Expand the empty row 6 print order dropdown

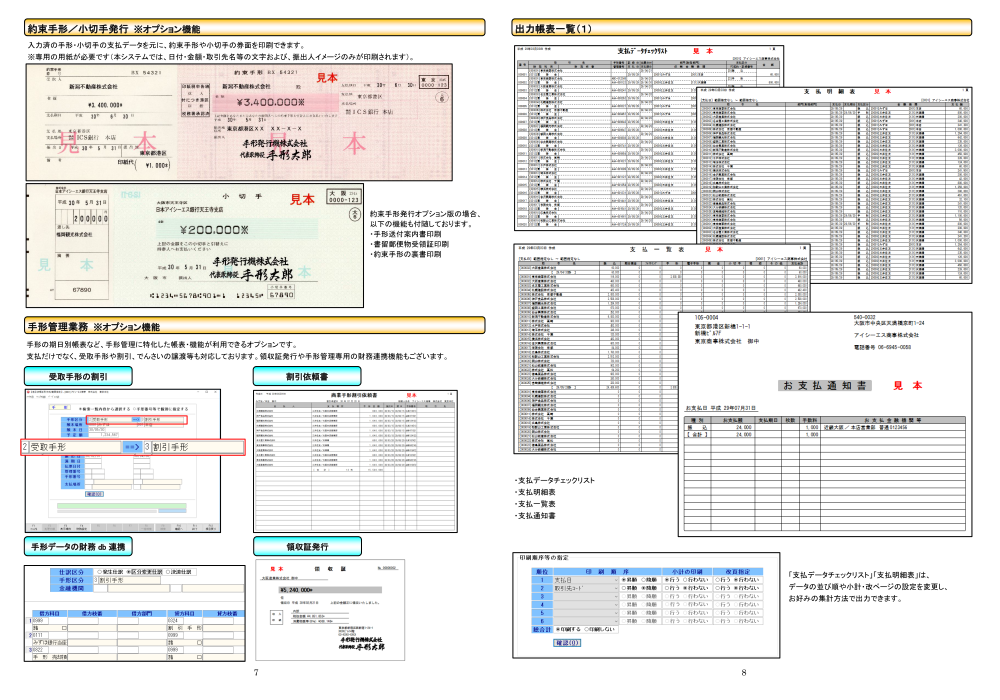click(x=586, y=621)
